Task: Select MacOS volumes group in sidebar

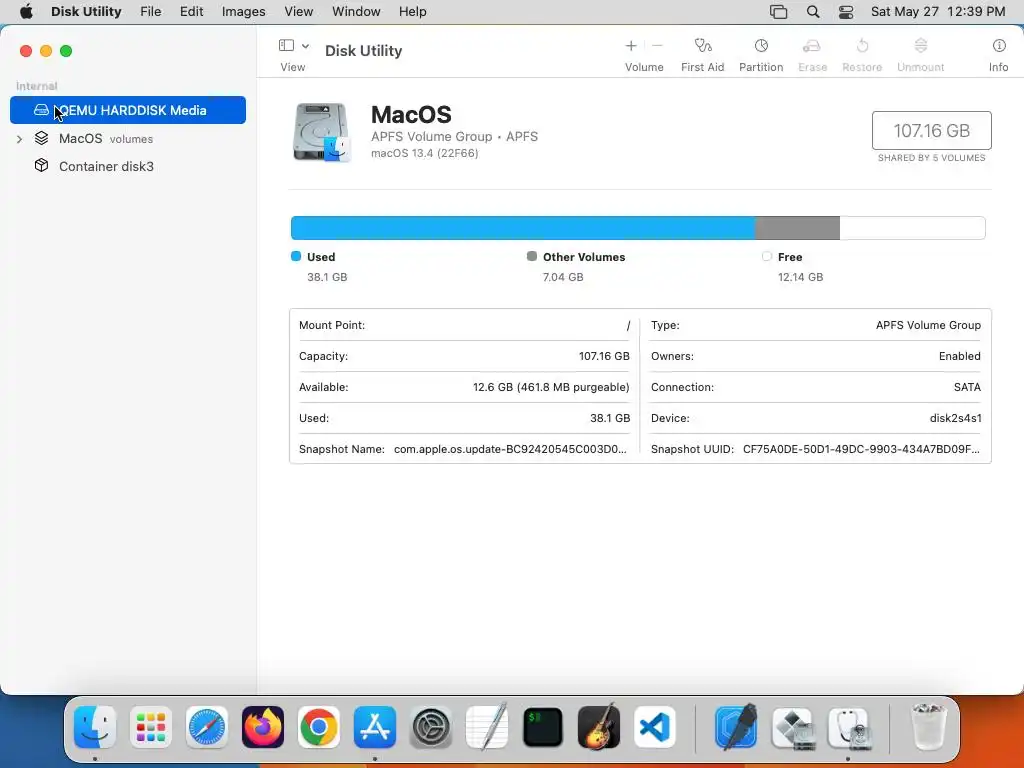Action: 128,138
